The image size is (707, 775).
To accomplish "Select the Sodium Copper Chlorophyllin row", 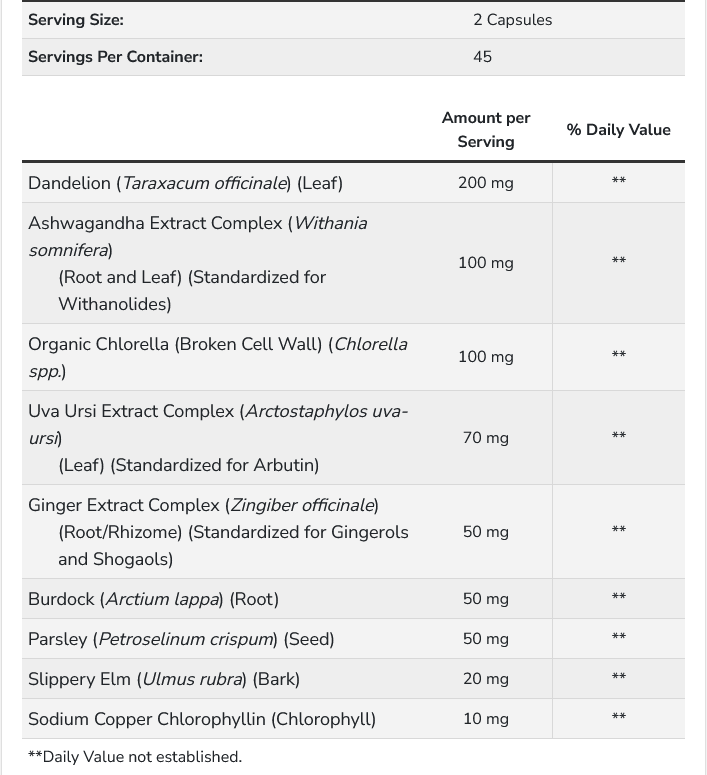I will click(x=354, y=719).
